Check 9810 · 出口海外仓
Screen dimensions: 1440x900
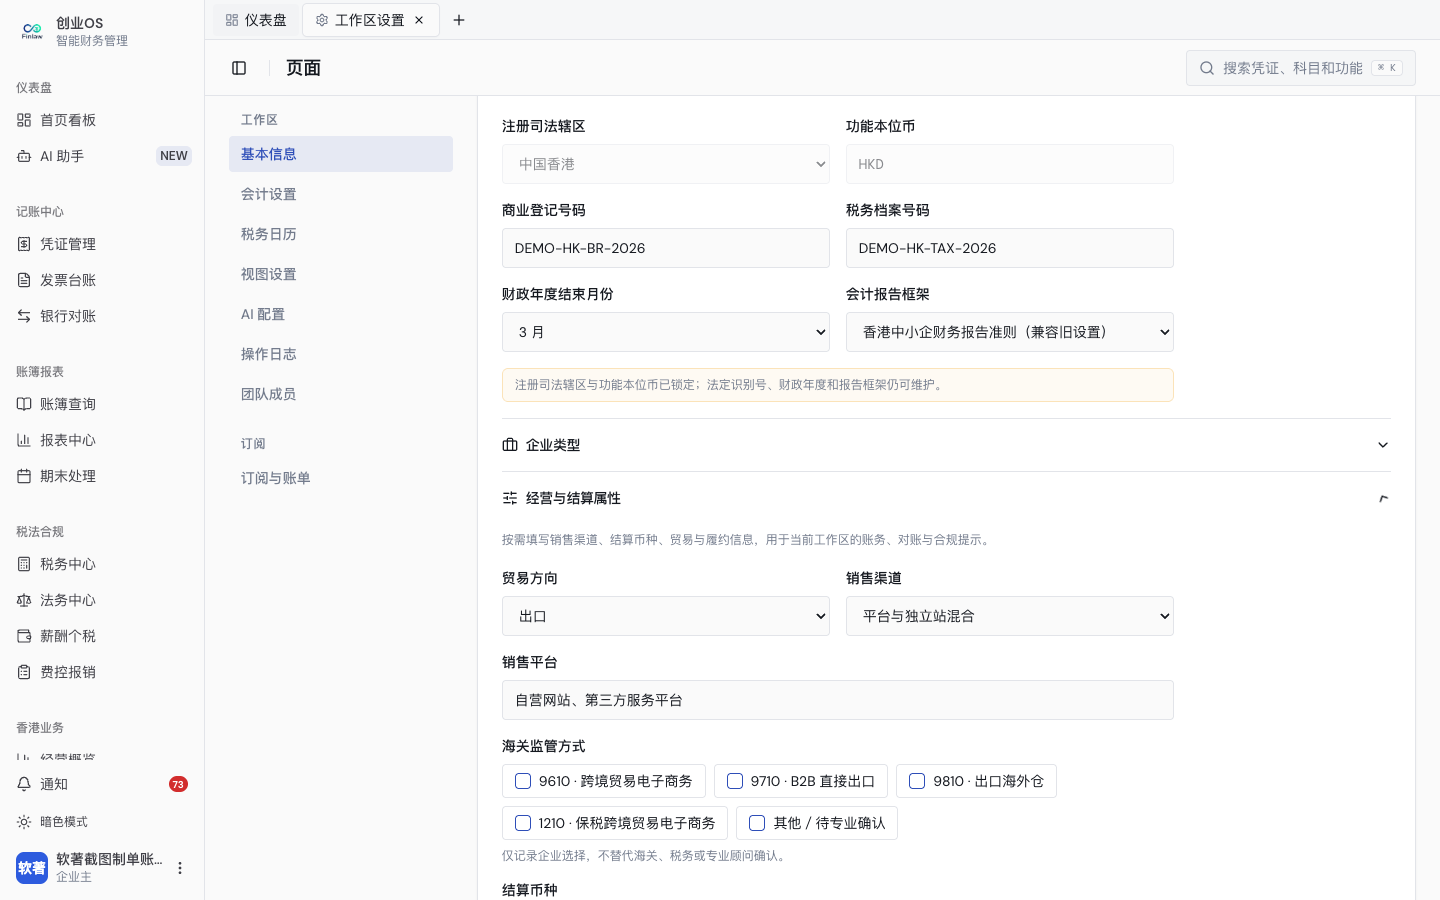coord(917,781)
